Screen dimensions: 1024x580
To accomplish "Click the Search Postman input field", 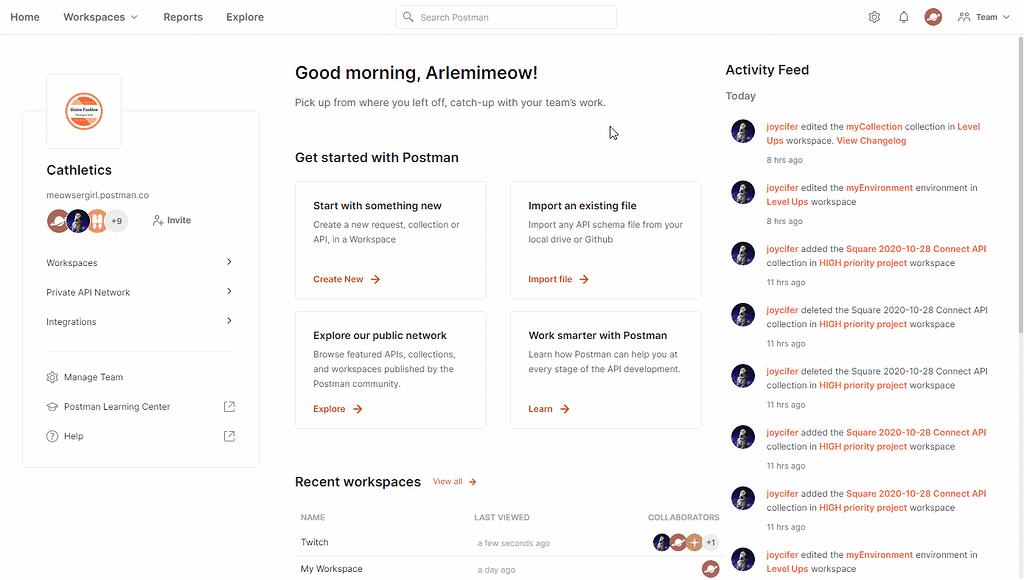I will 505,17.
